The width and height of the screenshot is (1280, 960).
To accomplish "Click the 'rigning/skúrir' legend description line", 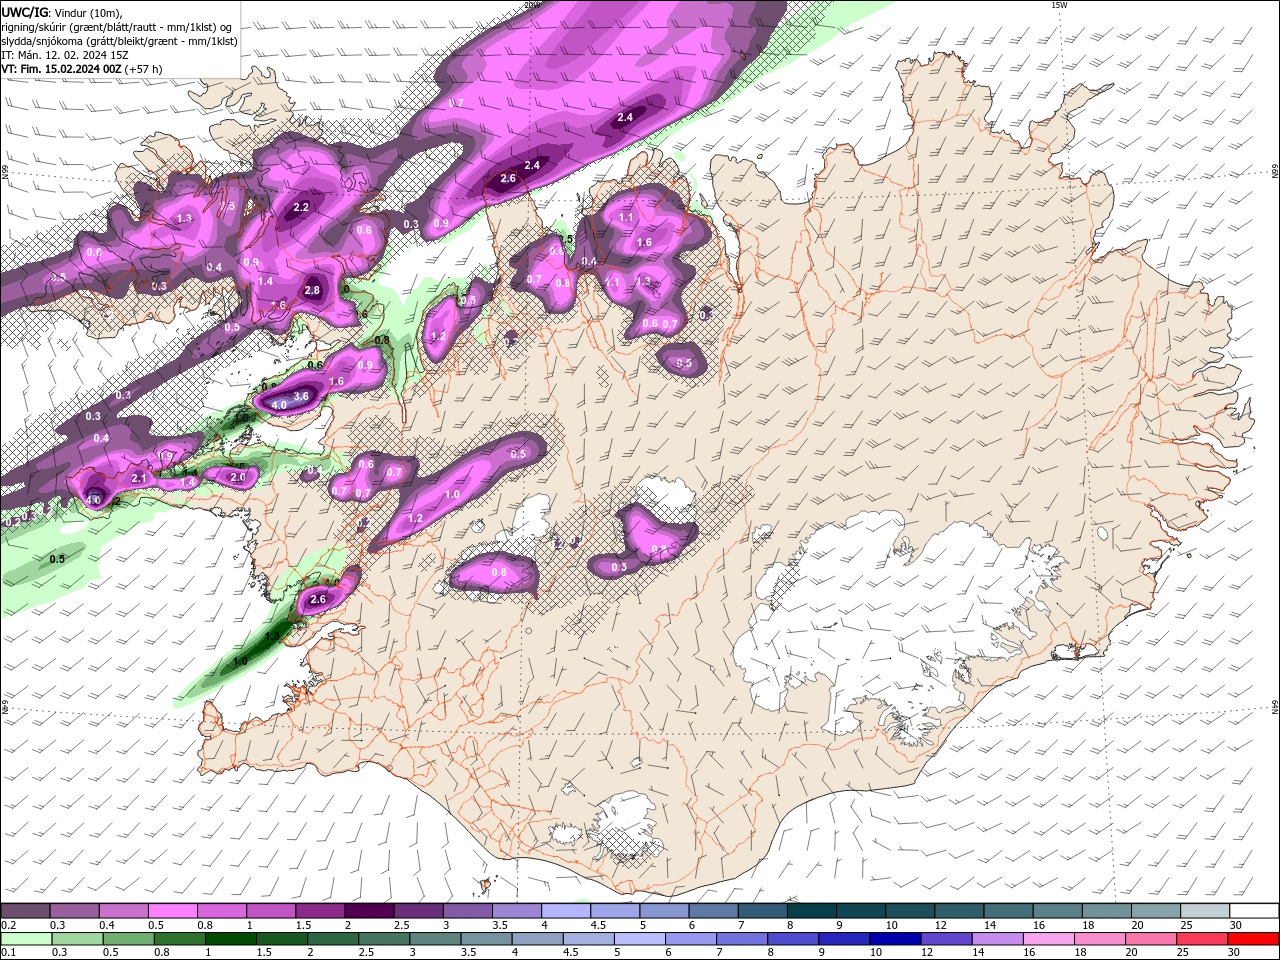I will [117, 27].
